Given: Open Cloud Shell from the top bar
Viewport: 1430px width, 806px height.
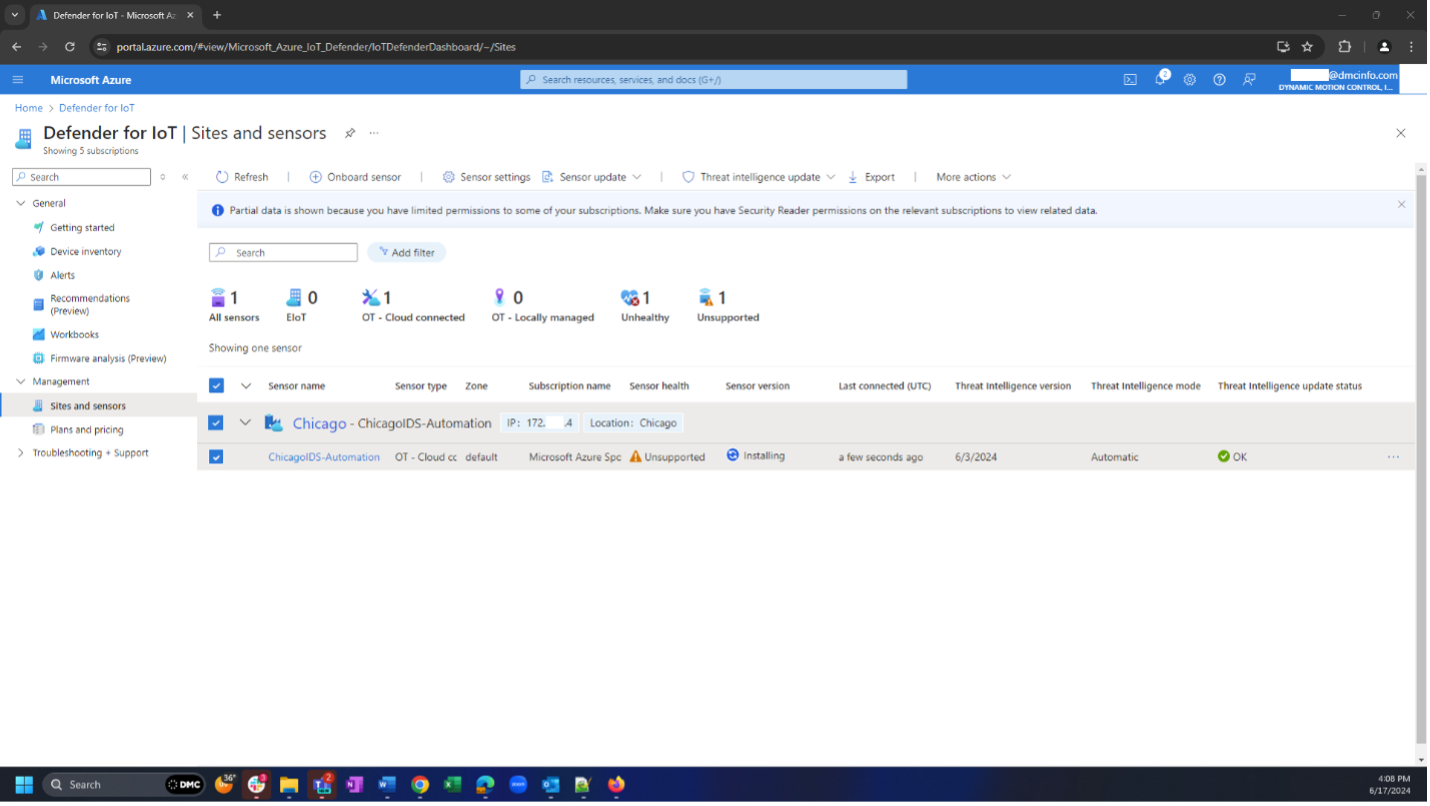Looking at the screenshot, I should point(1130,80).
